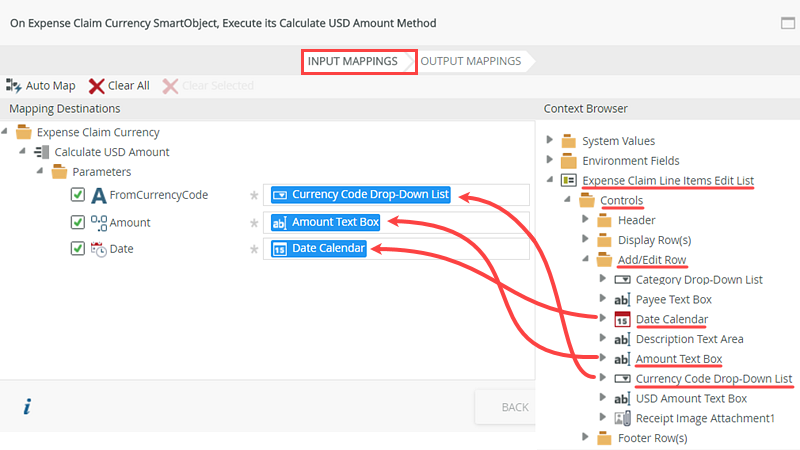Click the Auto Map wand icon
The width and height of the screenshot is (800, 450).
(x=13, y=86)
